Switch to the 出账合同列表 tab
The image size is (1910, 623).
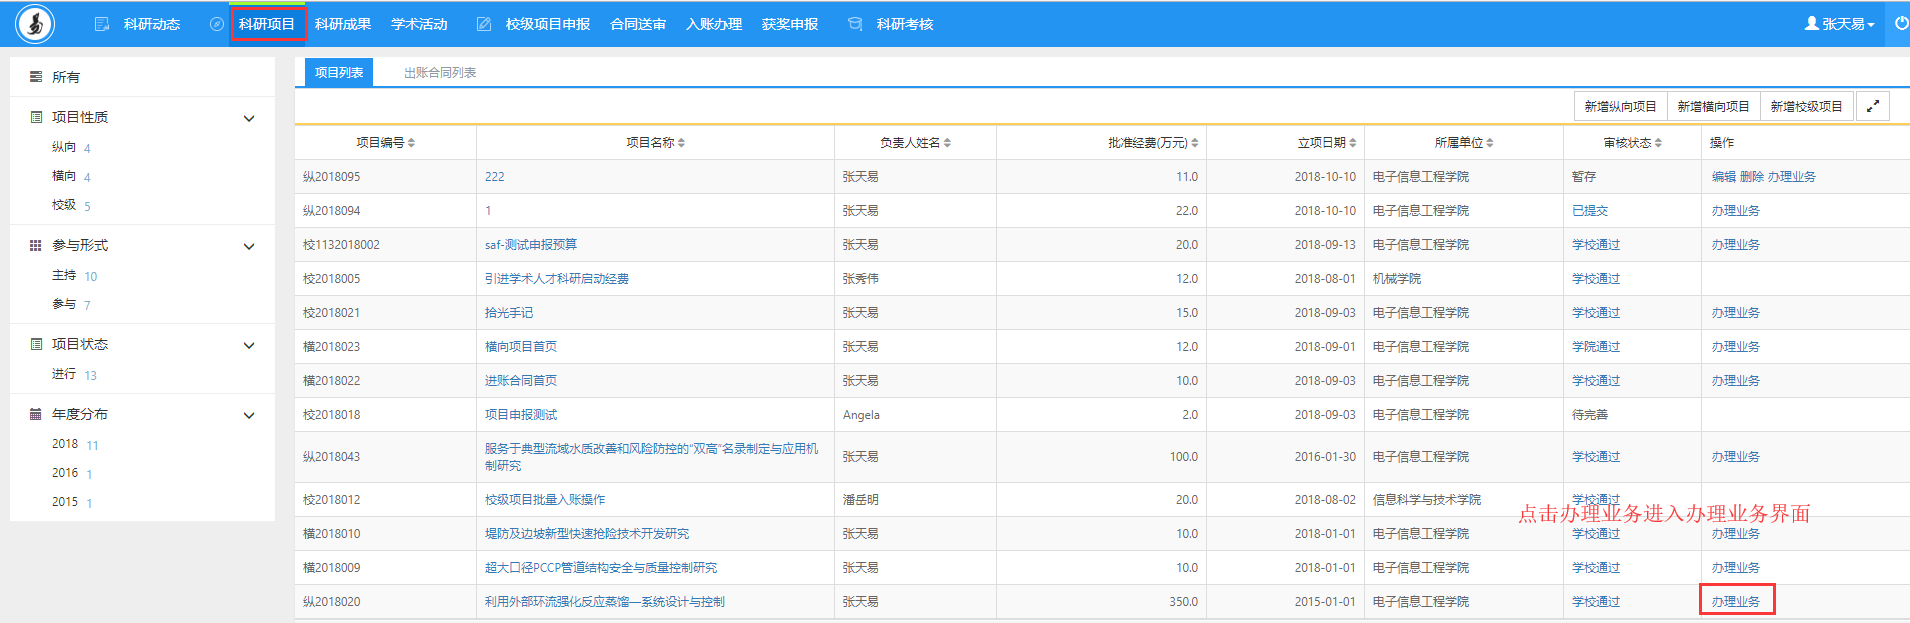click(x=439, y=72)
